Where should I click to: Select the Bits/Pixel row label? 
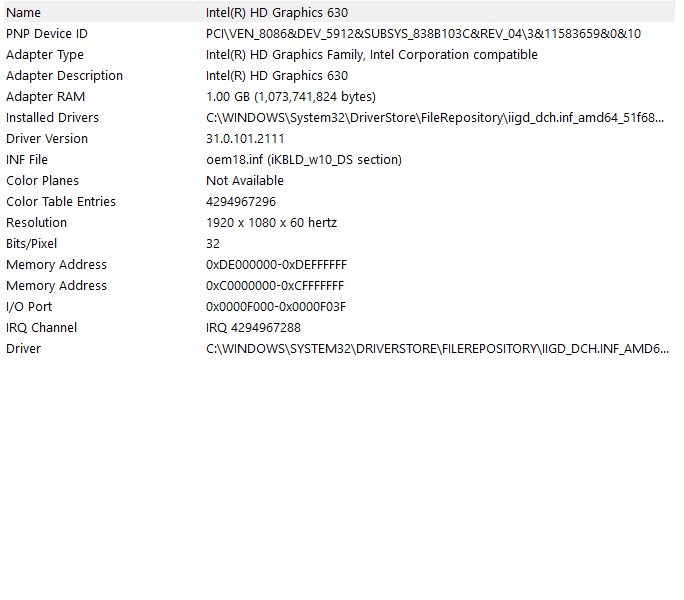click(31, 243)
